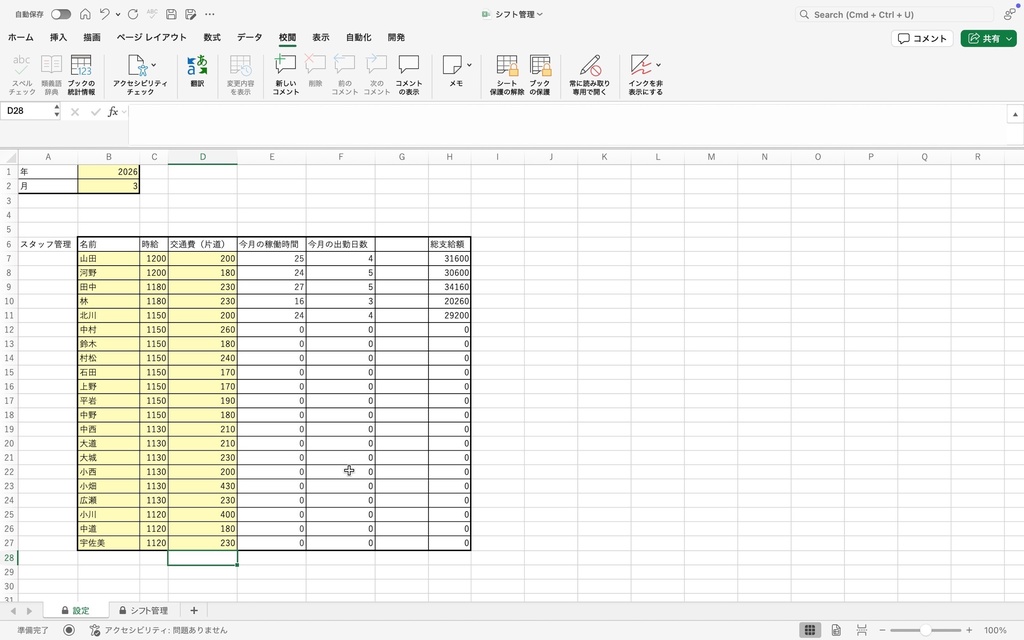Select column H header

(x=449, y=157)
